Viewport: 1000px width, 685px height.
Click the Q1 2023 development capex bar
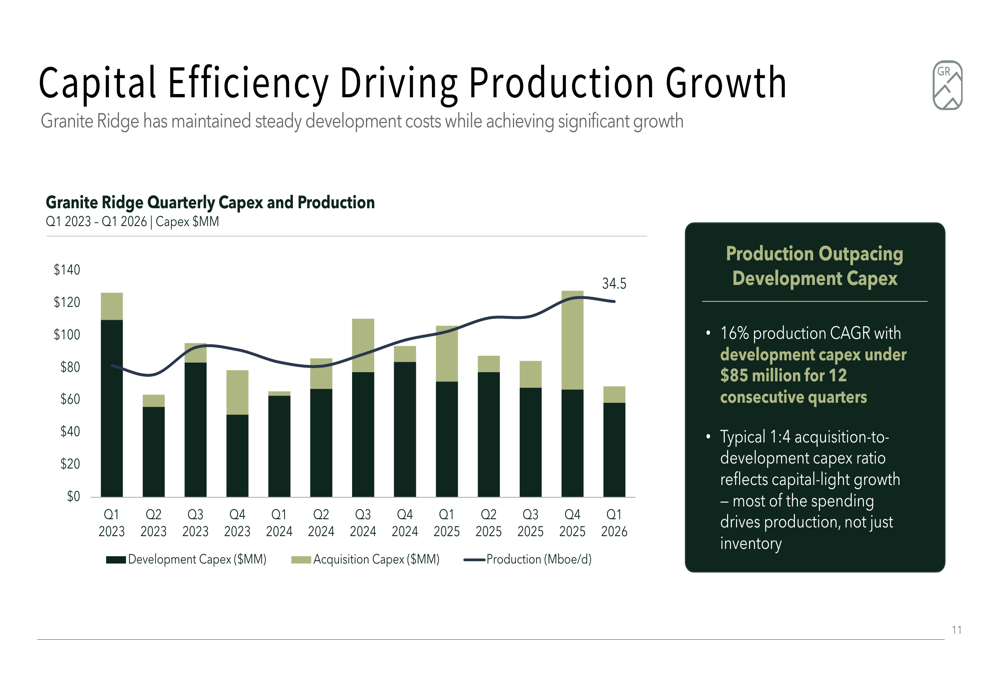(x=112, y=408)
